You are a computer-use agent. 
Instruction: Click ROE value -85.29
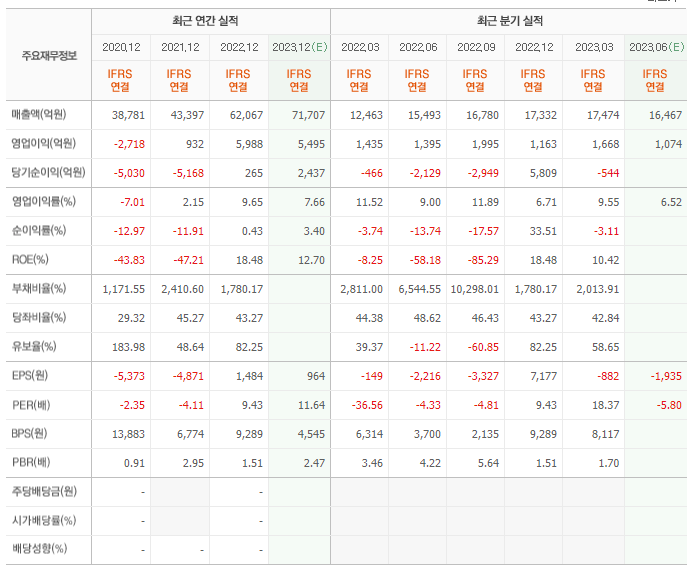483,260
